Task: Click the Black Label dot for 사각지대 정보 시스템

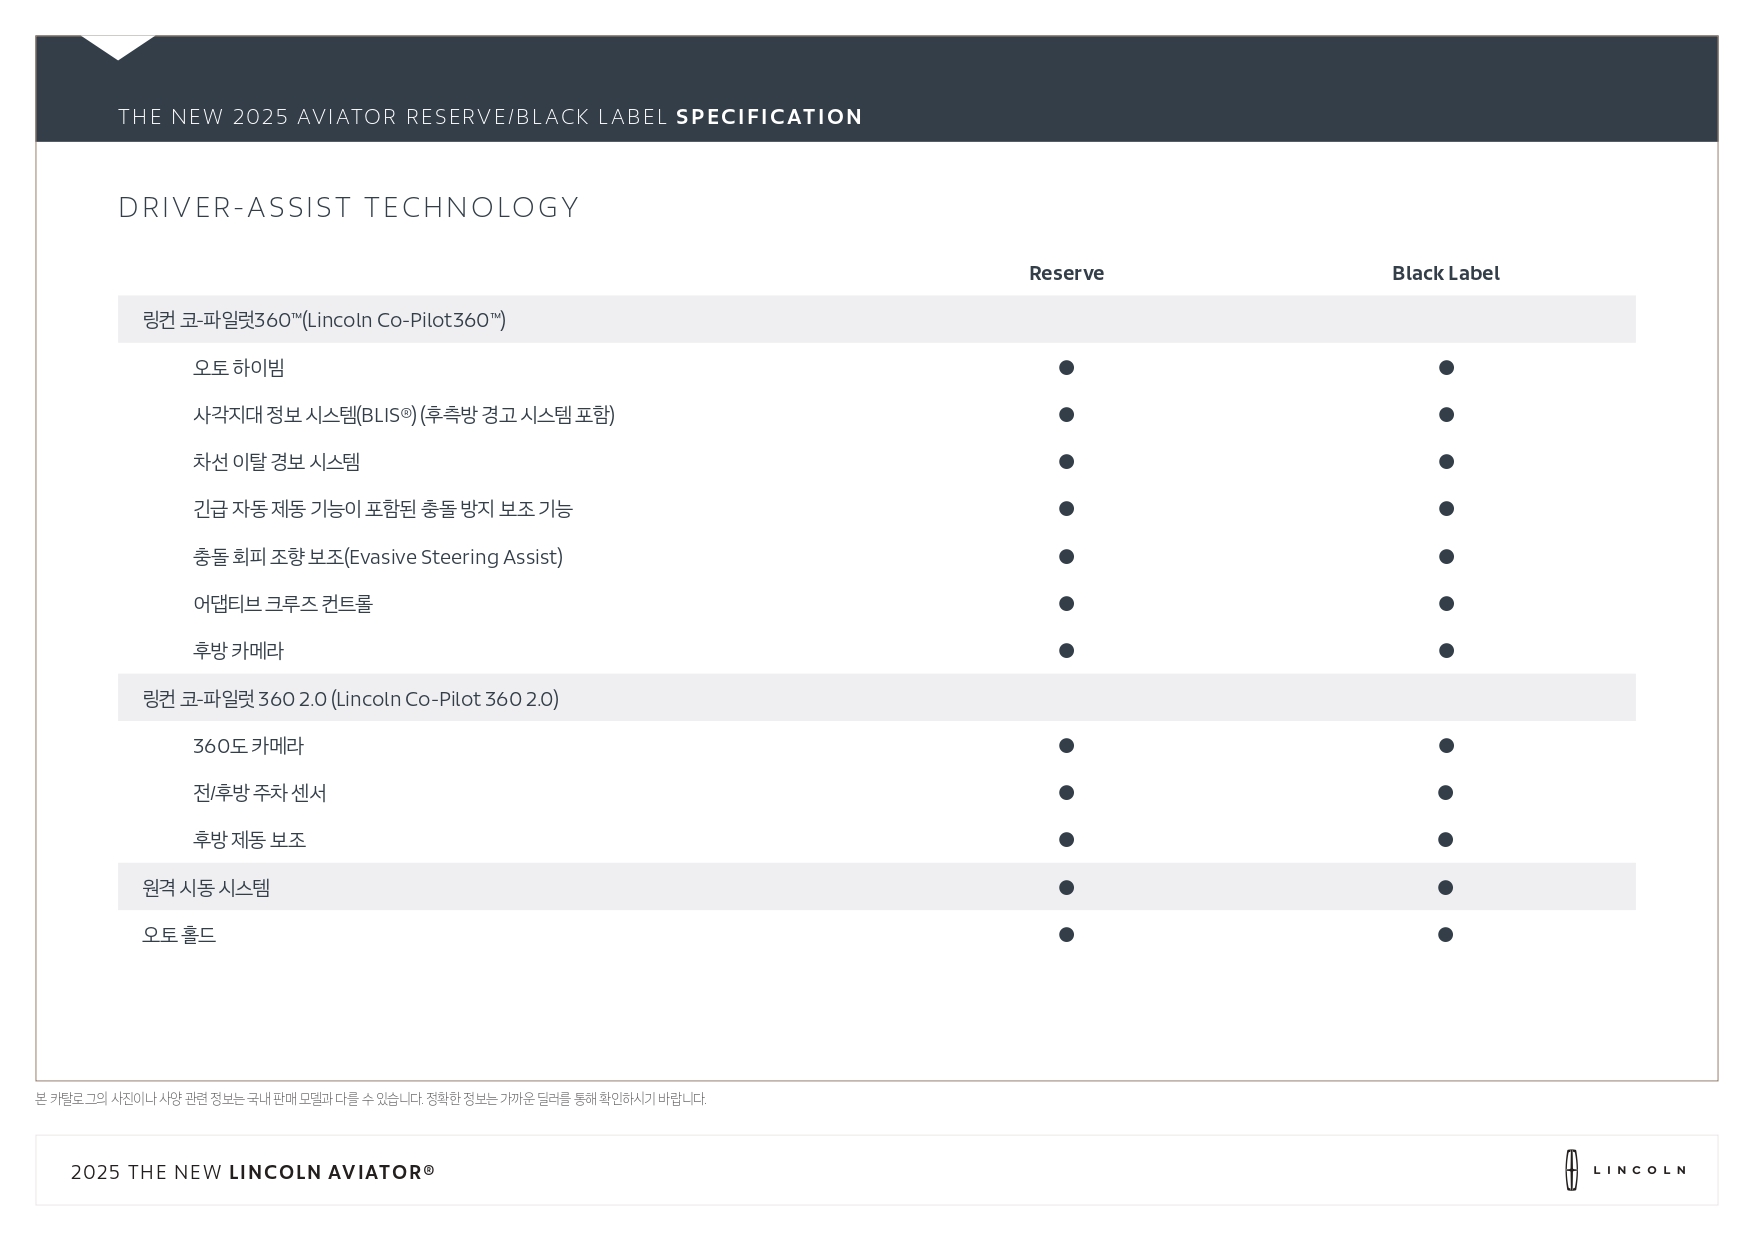Action: 1446,415
